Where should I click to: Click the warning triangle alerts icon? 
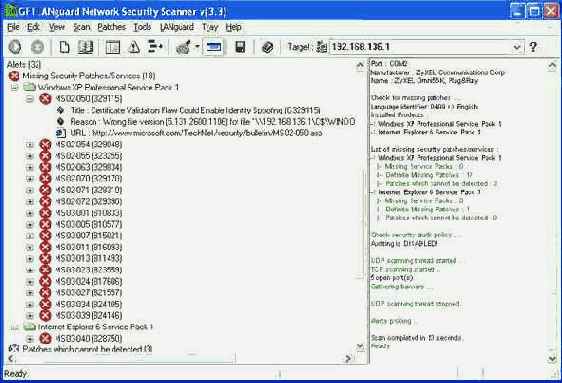[x=134, y=47]
